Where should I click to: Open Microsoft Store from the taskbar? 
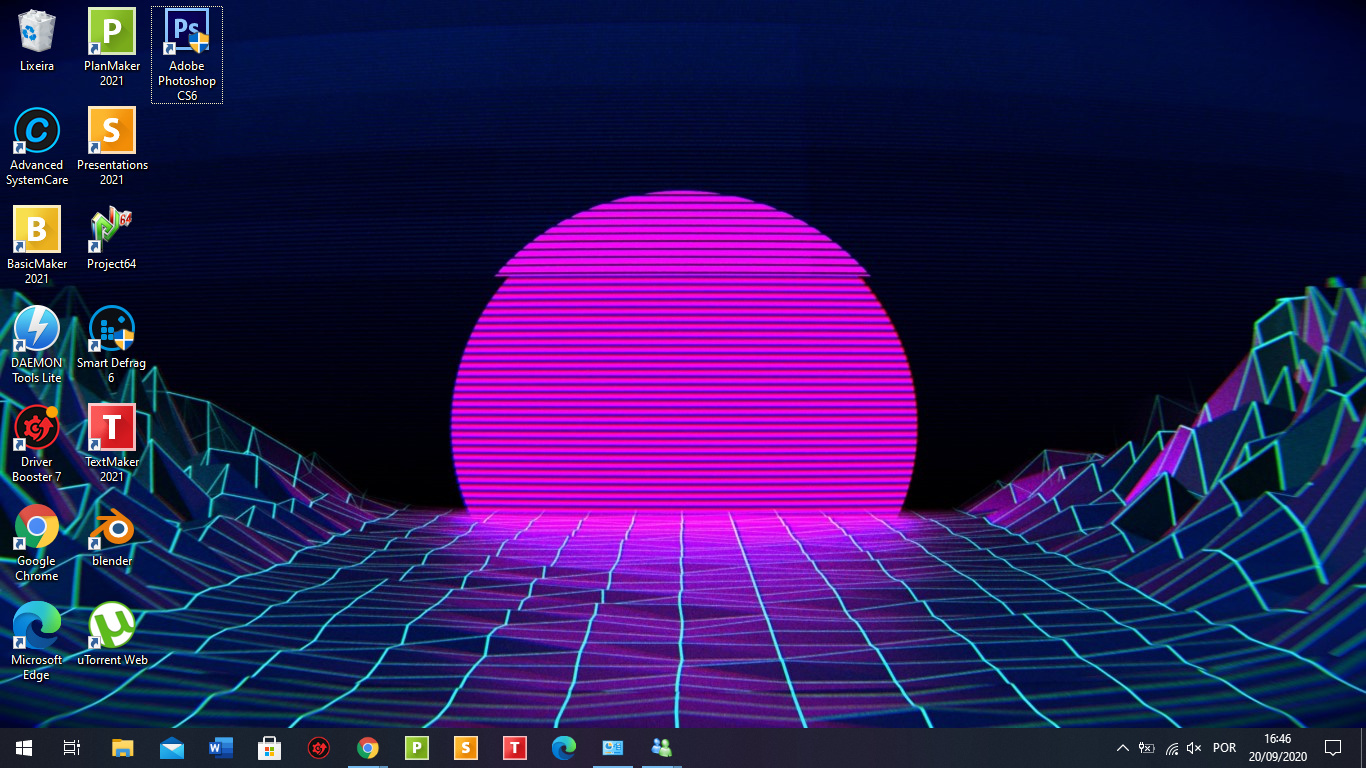tap(269, 748)
